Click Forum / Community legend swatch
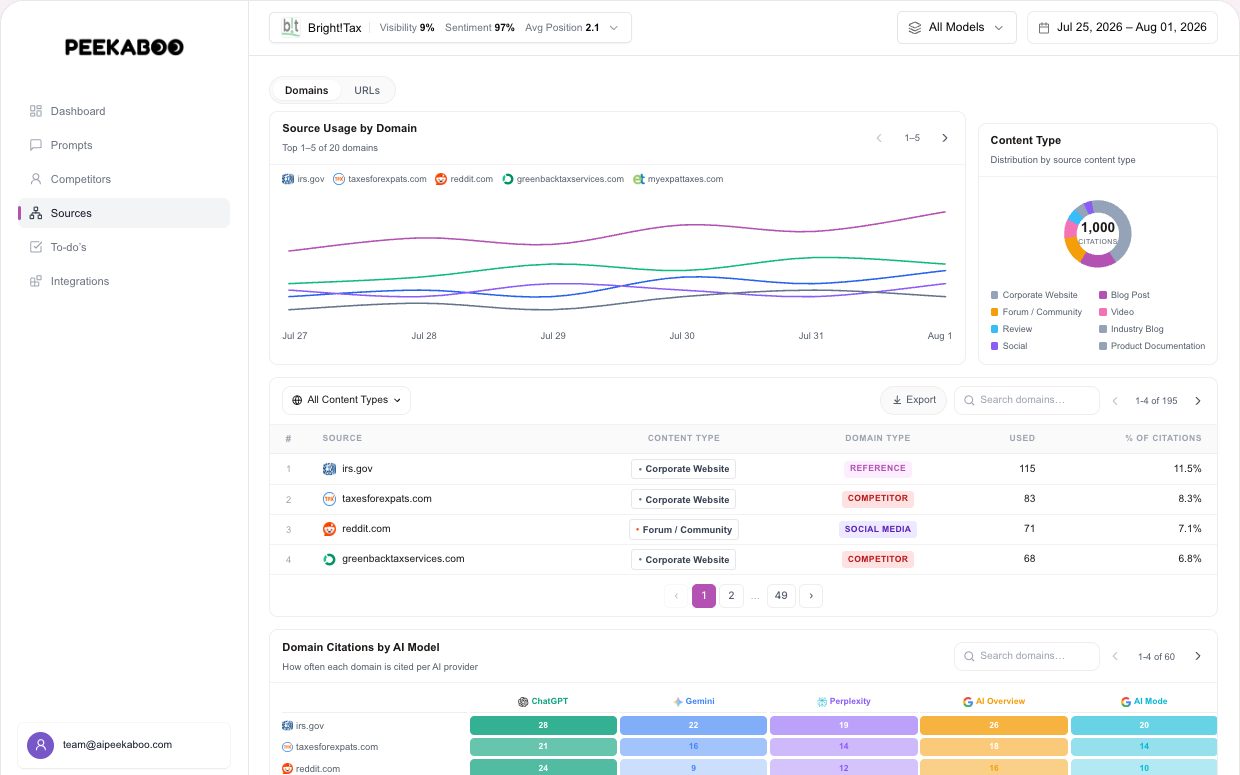The width and height of the screenshot is (1240, 775). (x=994, y=312)
